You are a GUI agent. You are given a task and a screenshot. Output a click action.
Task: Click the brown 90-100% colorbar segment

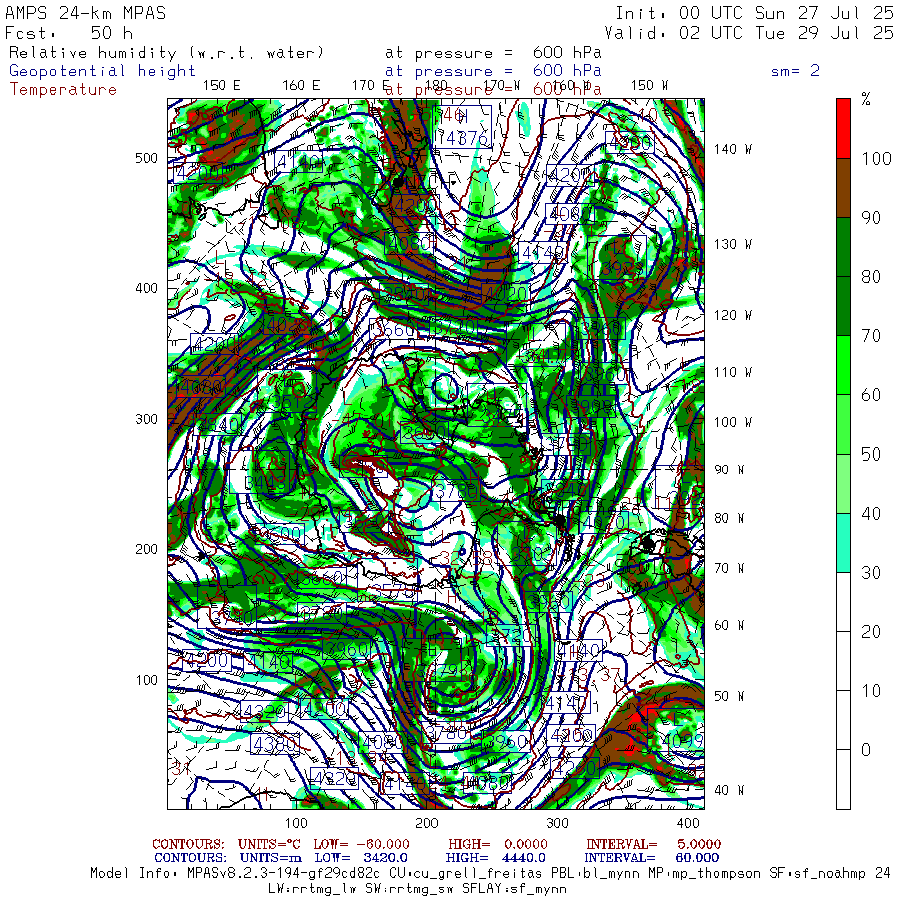[x=843, y=188]
